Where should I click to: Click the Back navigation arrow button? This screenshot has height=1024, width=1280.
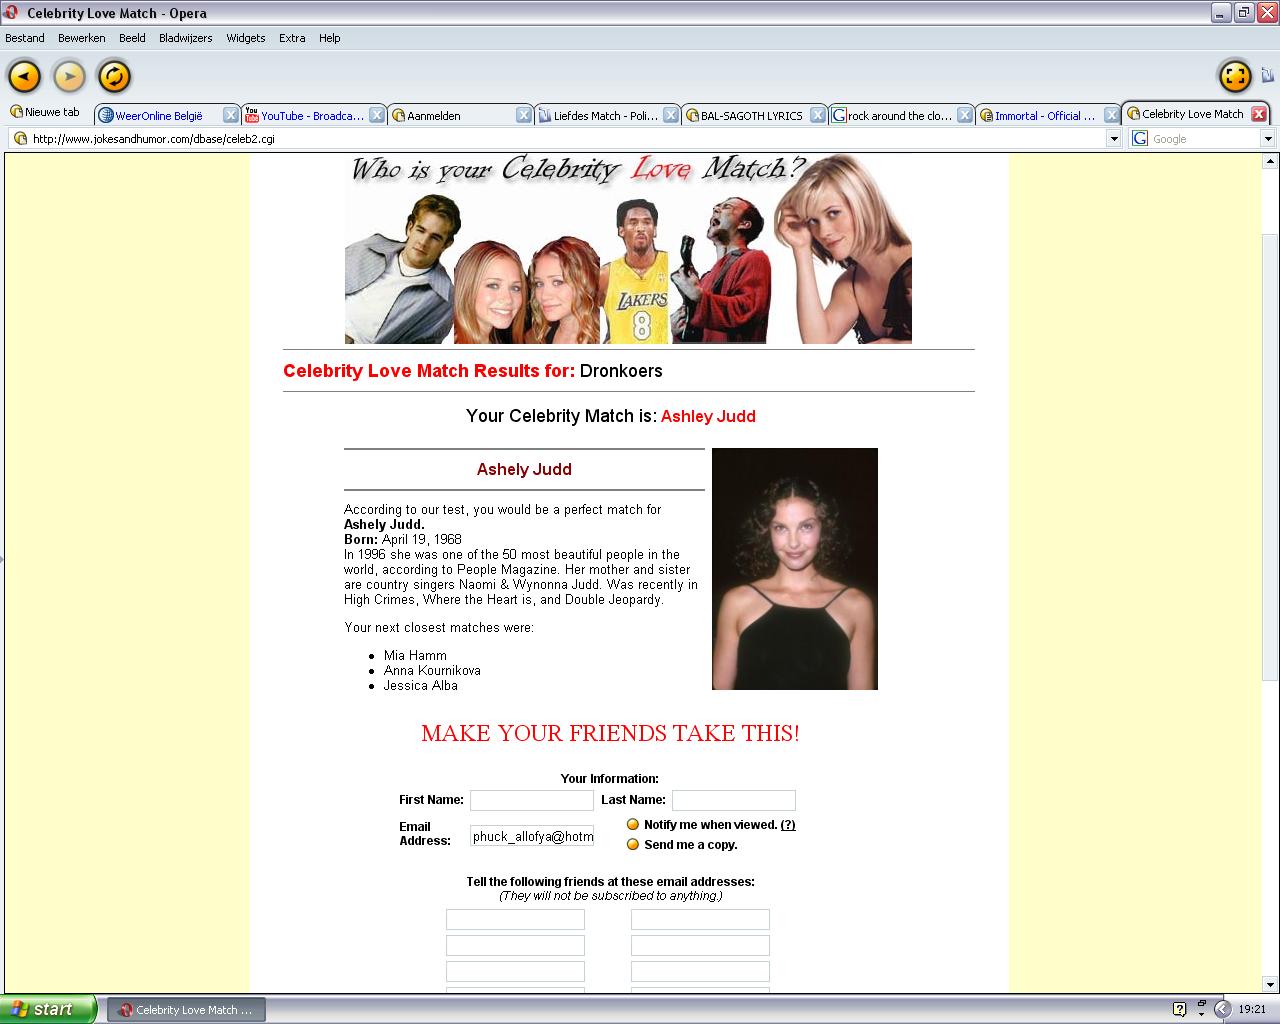25,76
